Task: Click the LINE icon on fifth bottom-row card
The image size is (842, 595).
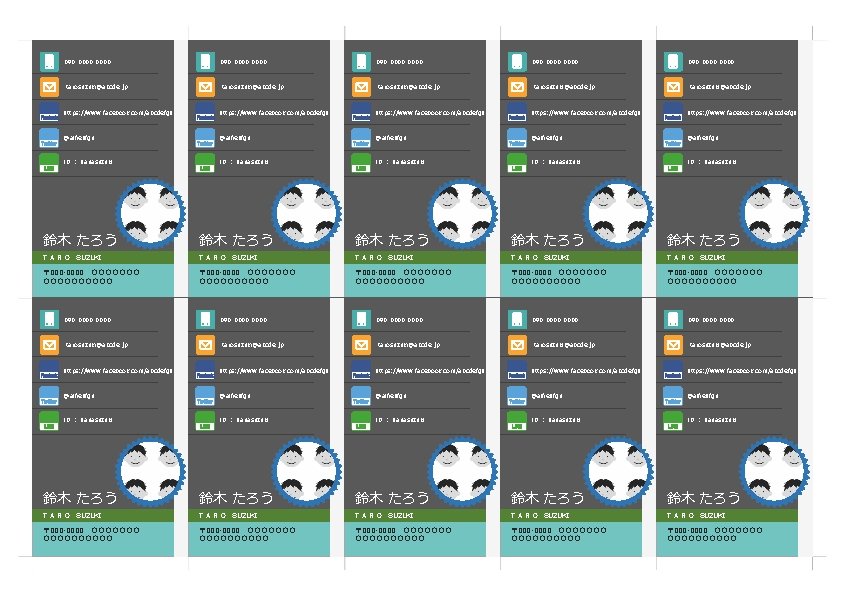Action: click(x=673, y=421)
